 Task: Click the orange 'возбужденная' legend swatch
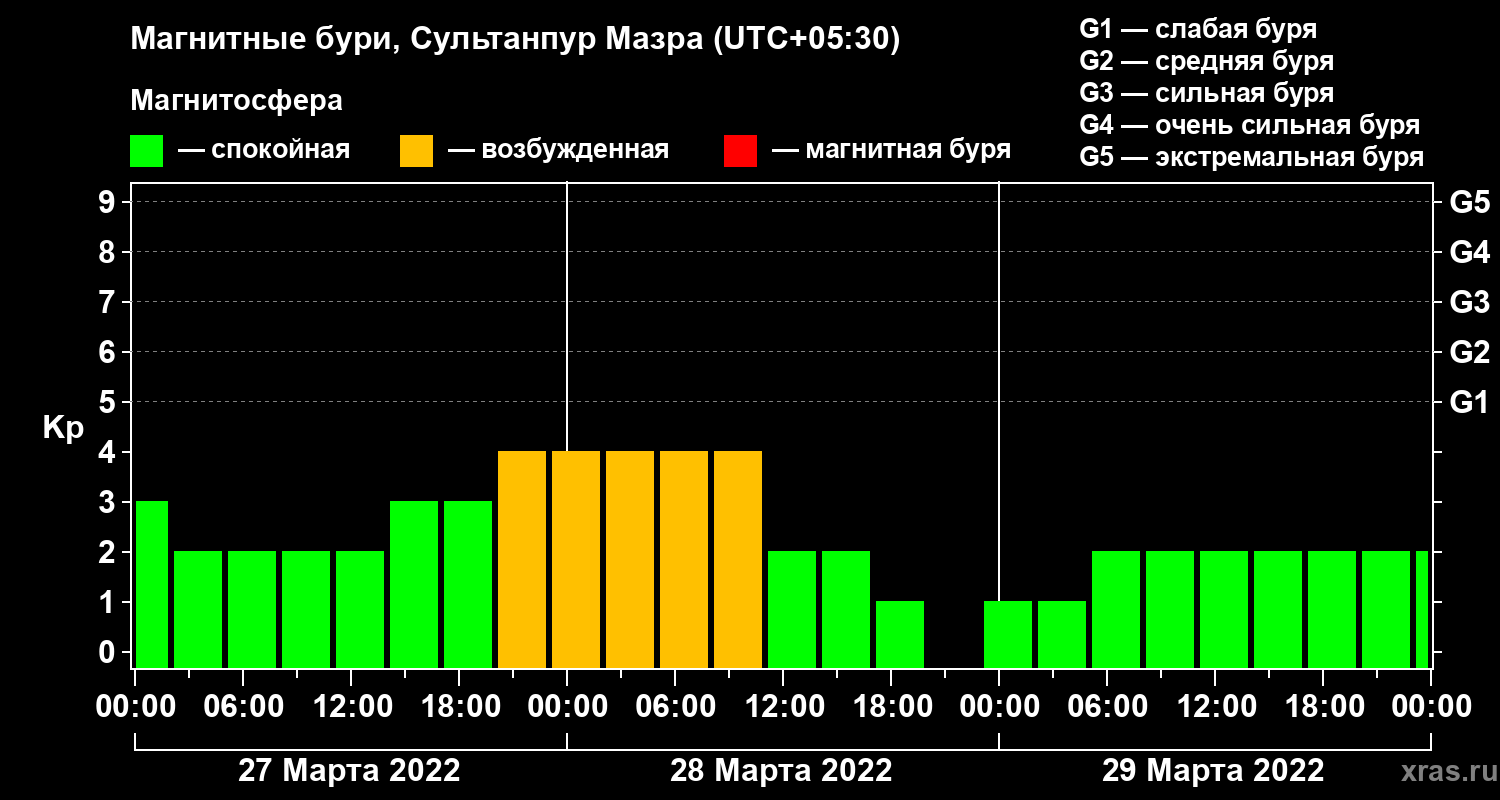417,151
